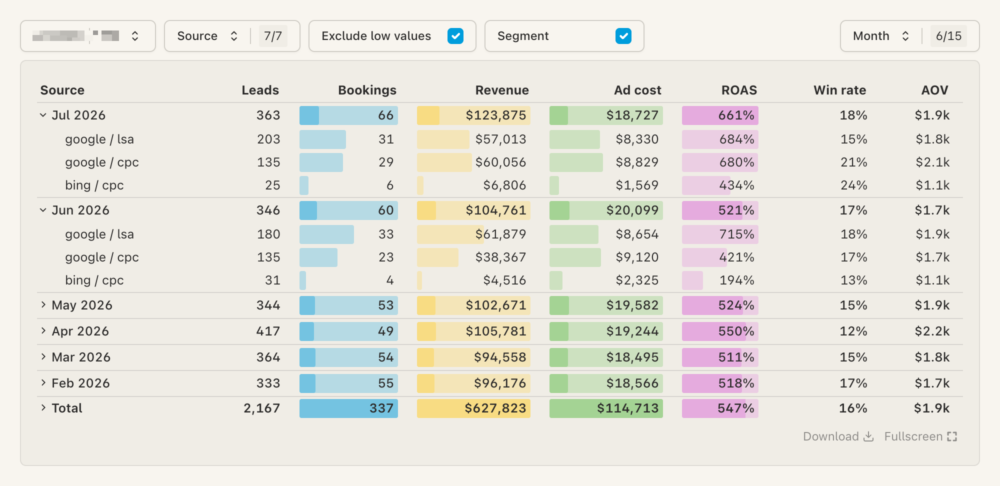The height and width of the screenshot is (486, 1000).
Task: Click the Jul 2026 blue Bookings bar
Action: tap(348, 115)
